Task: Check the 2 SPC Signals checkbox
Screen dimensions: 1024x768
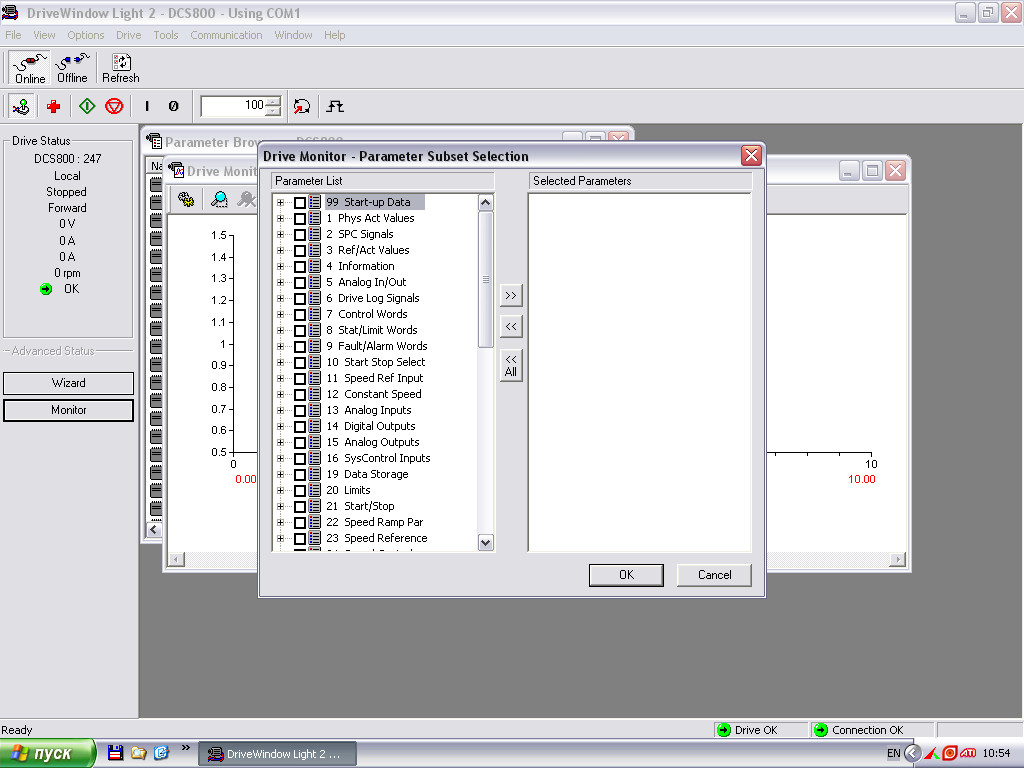Action: [300, 234]
